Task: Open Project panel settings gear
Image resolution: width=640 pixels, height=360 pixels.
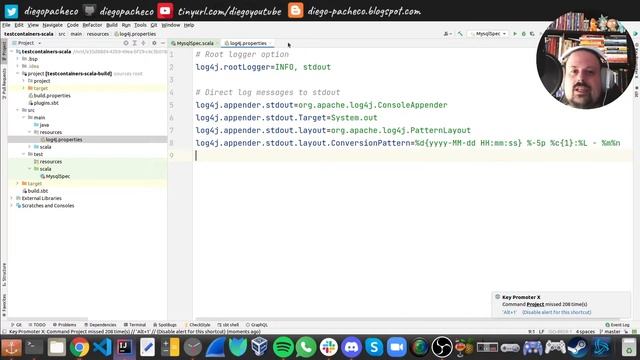Action: (154, 43)
